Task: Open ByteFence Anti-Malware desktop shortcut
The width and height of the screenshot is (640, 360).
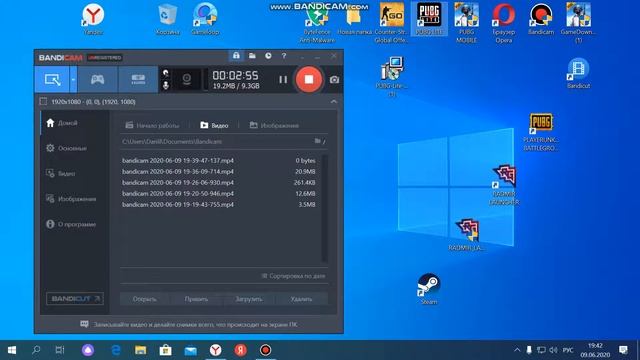Action: tap(317, 23)
